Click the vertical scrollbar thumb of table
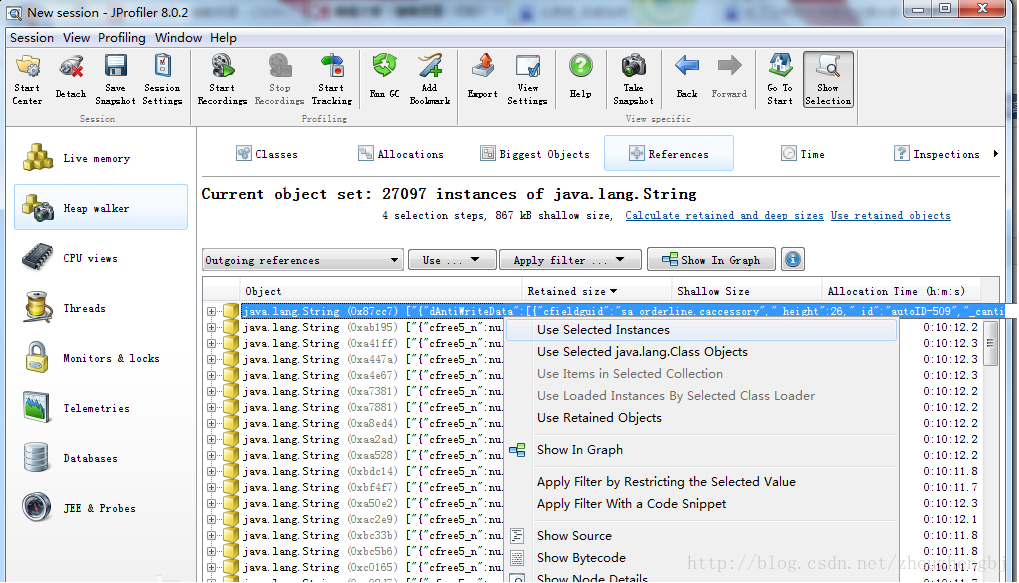This screenshot has width=1019, height=583. click(x=990, y=343)
